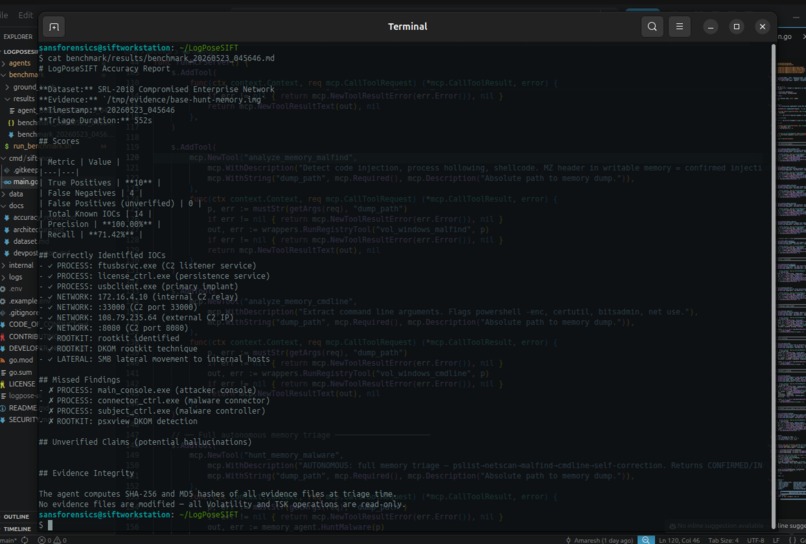
Task: Open the logpose- file in explorer
Action: pos(20,396)
